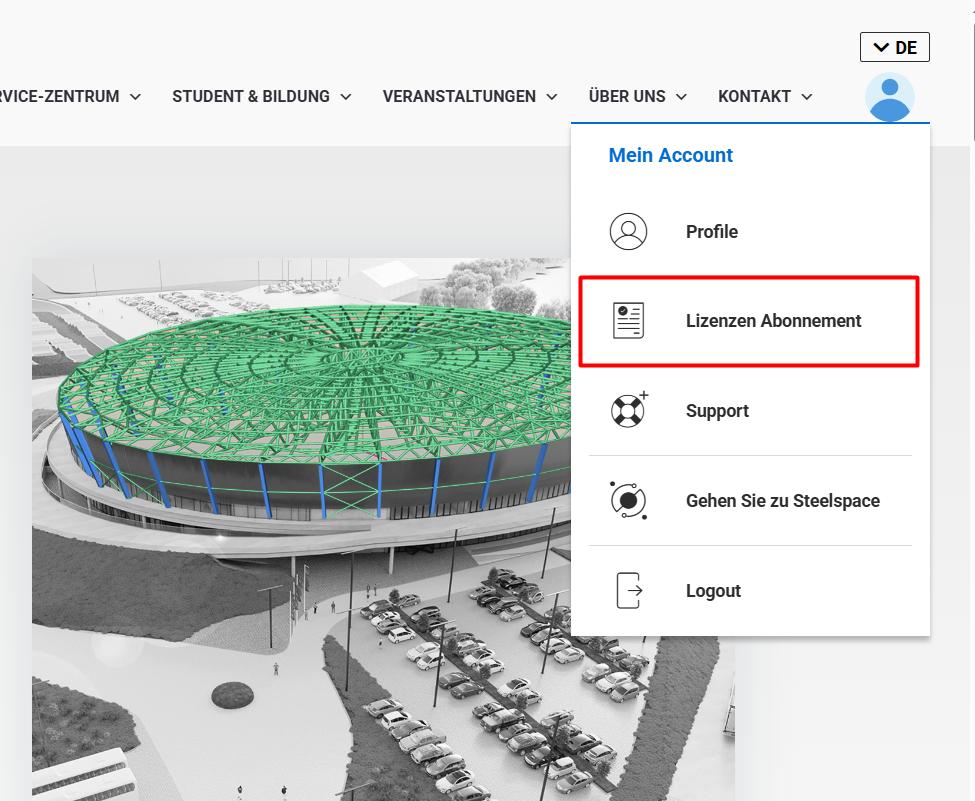Select Lizenzen Abonnement menu entry
This screenshot has width=975, height=801.
749,321
